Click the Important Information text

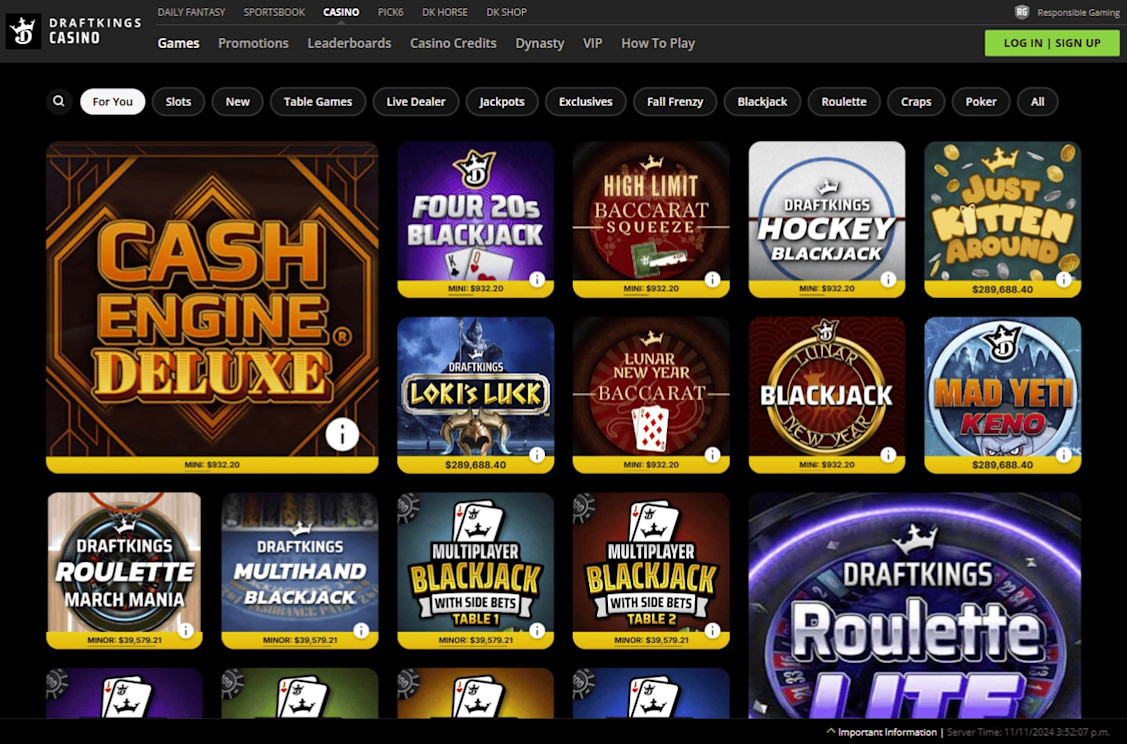click(887, 732)
